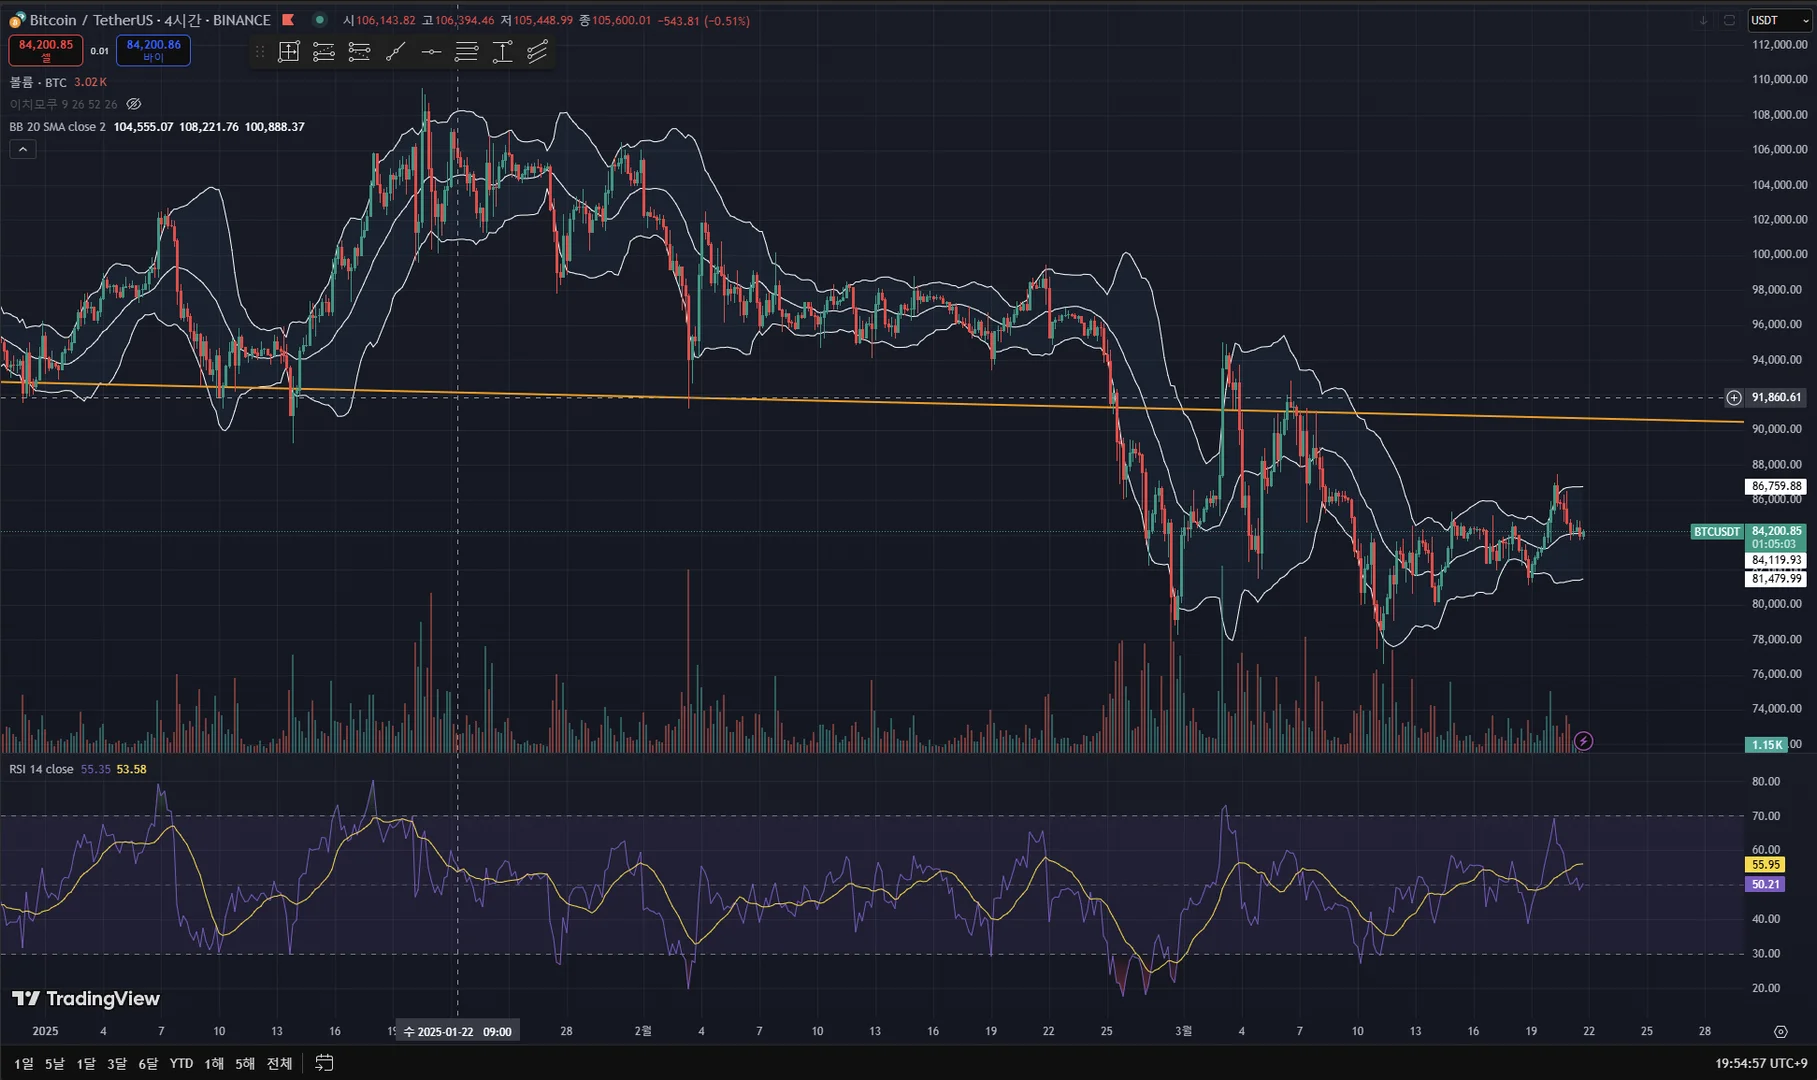Select the 1달 time range
Viewport: 1817px width, 1080px height.
[x=86, y=1063]
